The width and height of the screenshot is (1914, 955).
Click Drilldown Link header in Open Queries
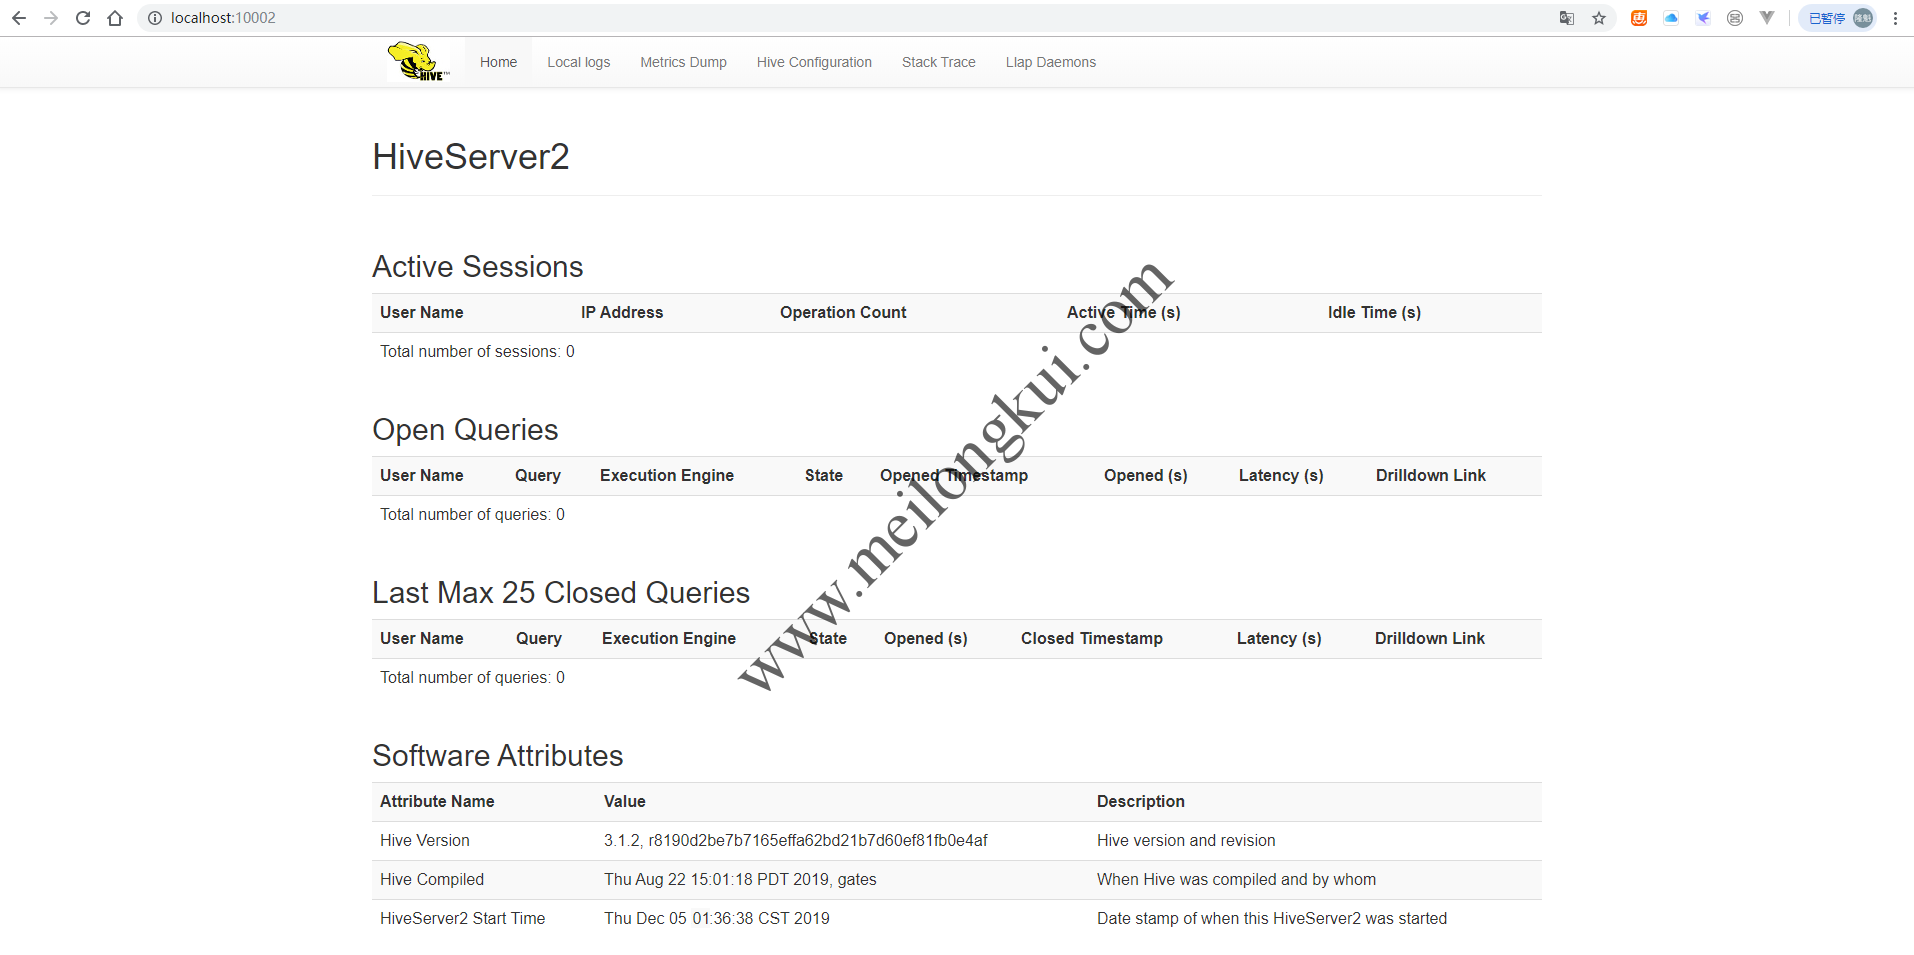click(1430, 475)
